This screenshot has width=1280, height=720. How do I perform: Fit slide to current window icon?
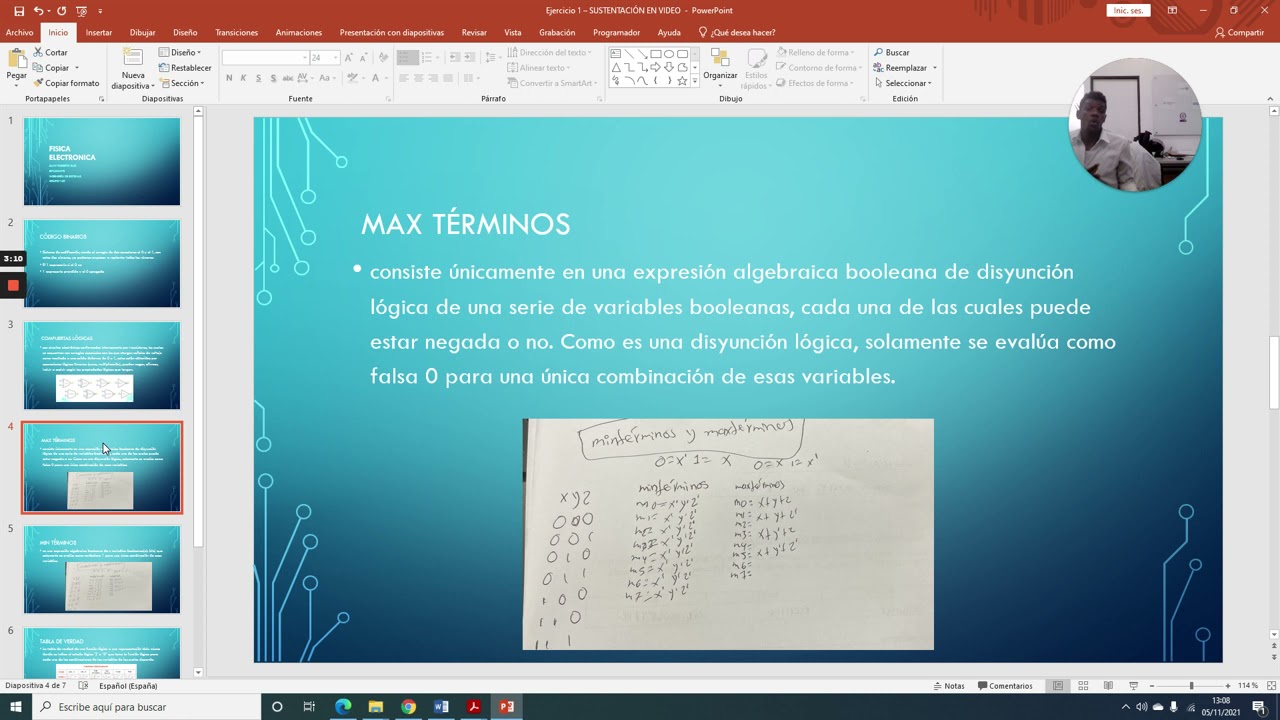click(1269, 686)
